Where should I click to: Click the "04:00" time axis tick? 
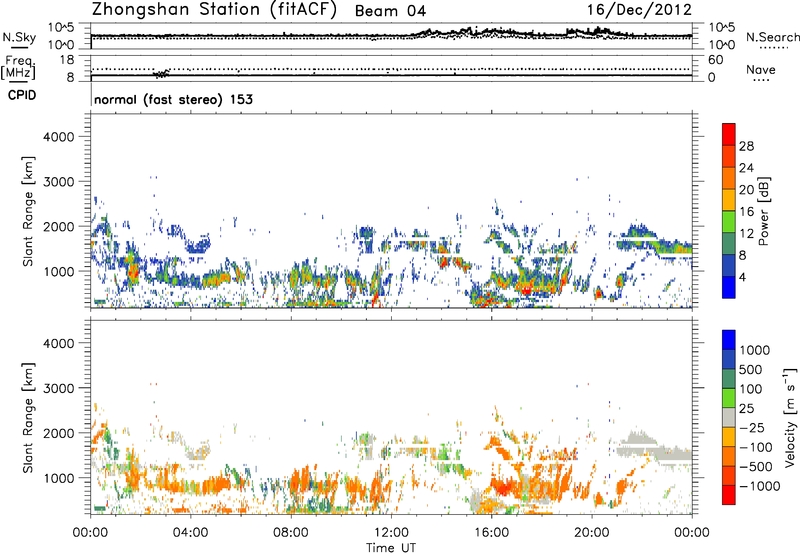point(190,533)
